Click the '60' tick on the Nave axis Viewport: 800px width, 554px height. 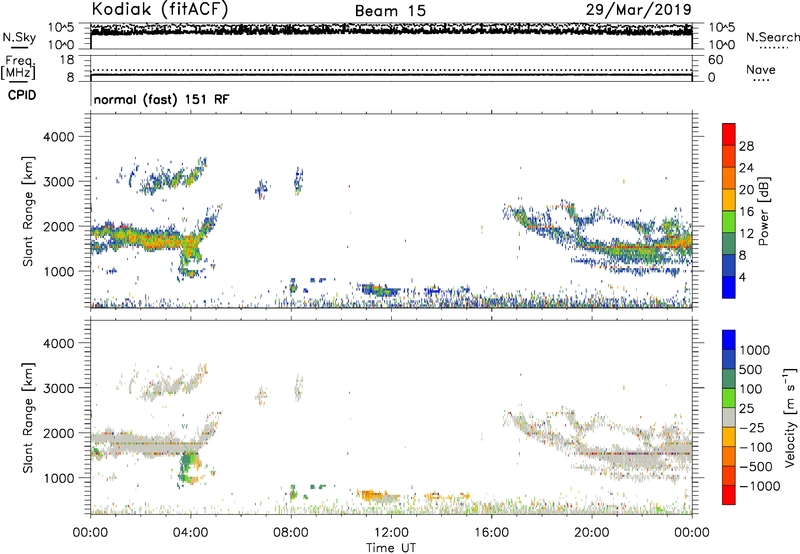tap(715, 60)
